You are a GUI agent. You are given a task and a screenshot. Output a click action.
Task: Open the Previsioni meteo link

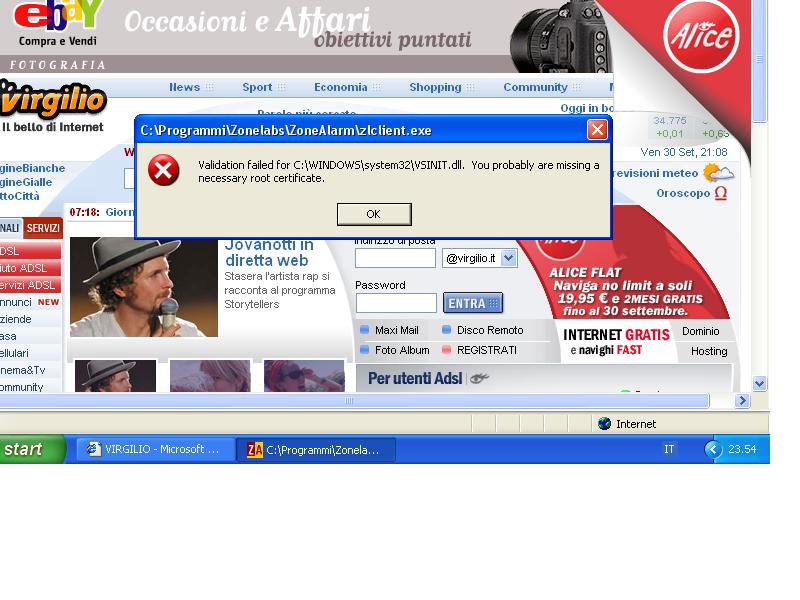coord(656,173)
